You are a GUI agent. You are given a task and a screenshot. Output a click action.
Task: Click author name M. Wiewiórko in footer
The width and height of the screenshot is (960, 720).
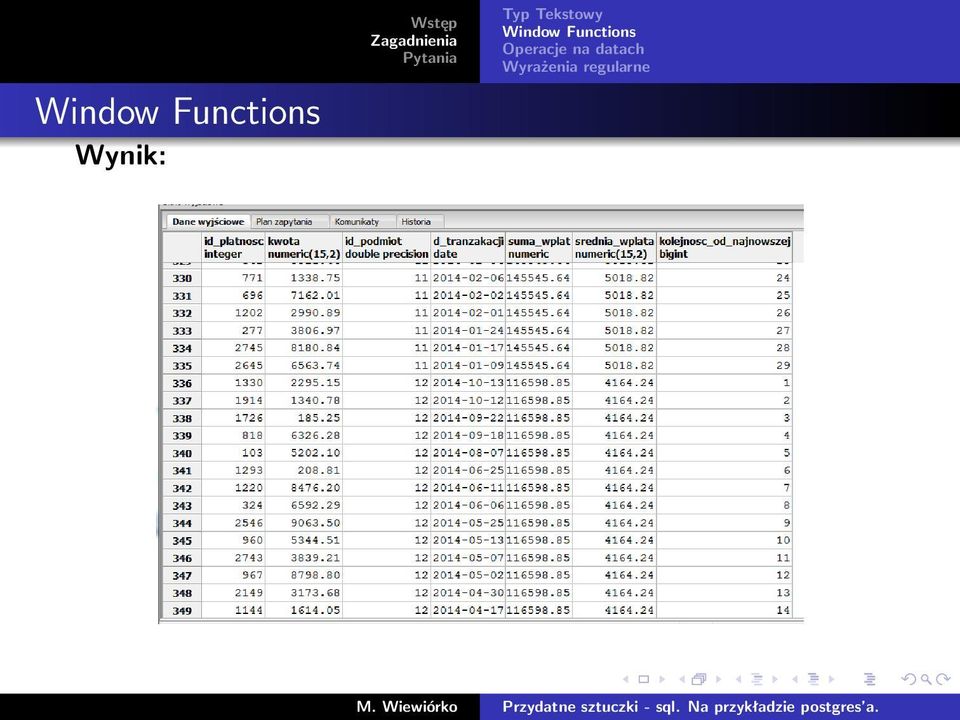coord(407,707)
